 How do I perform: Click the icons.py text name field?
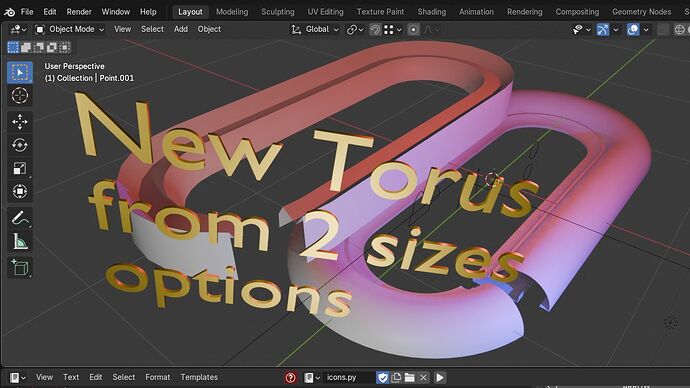pos(349,377)
